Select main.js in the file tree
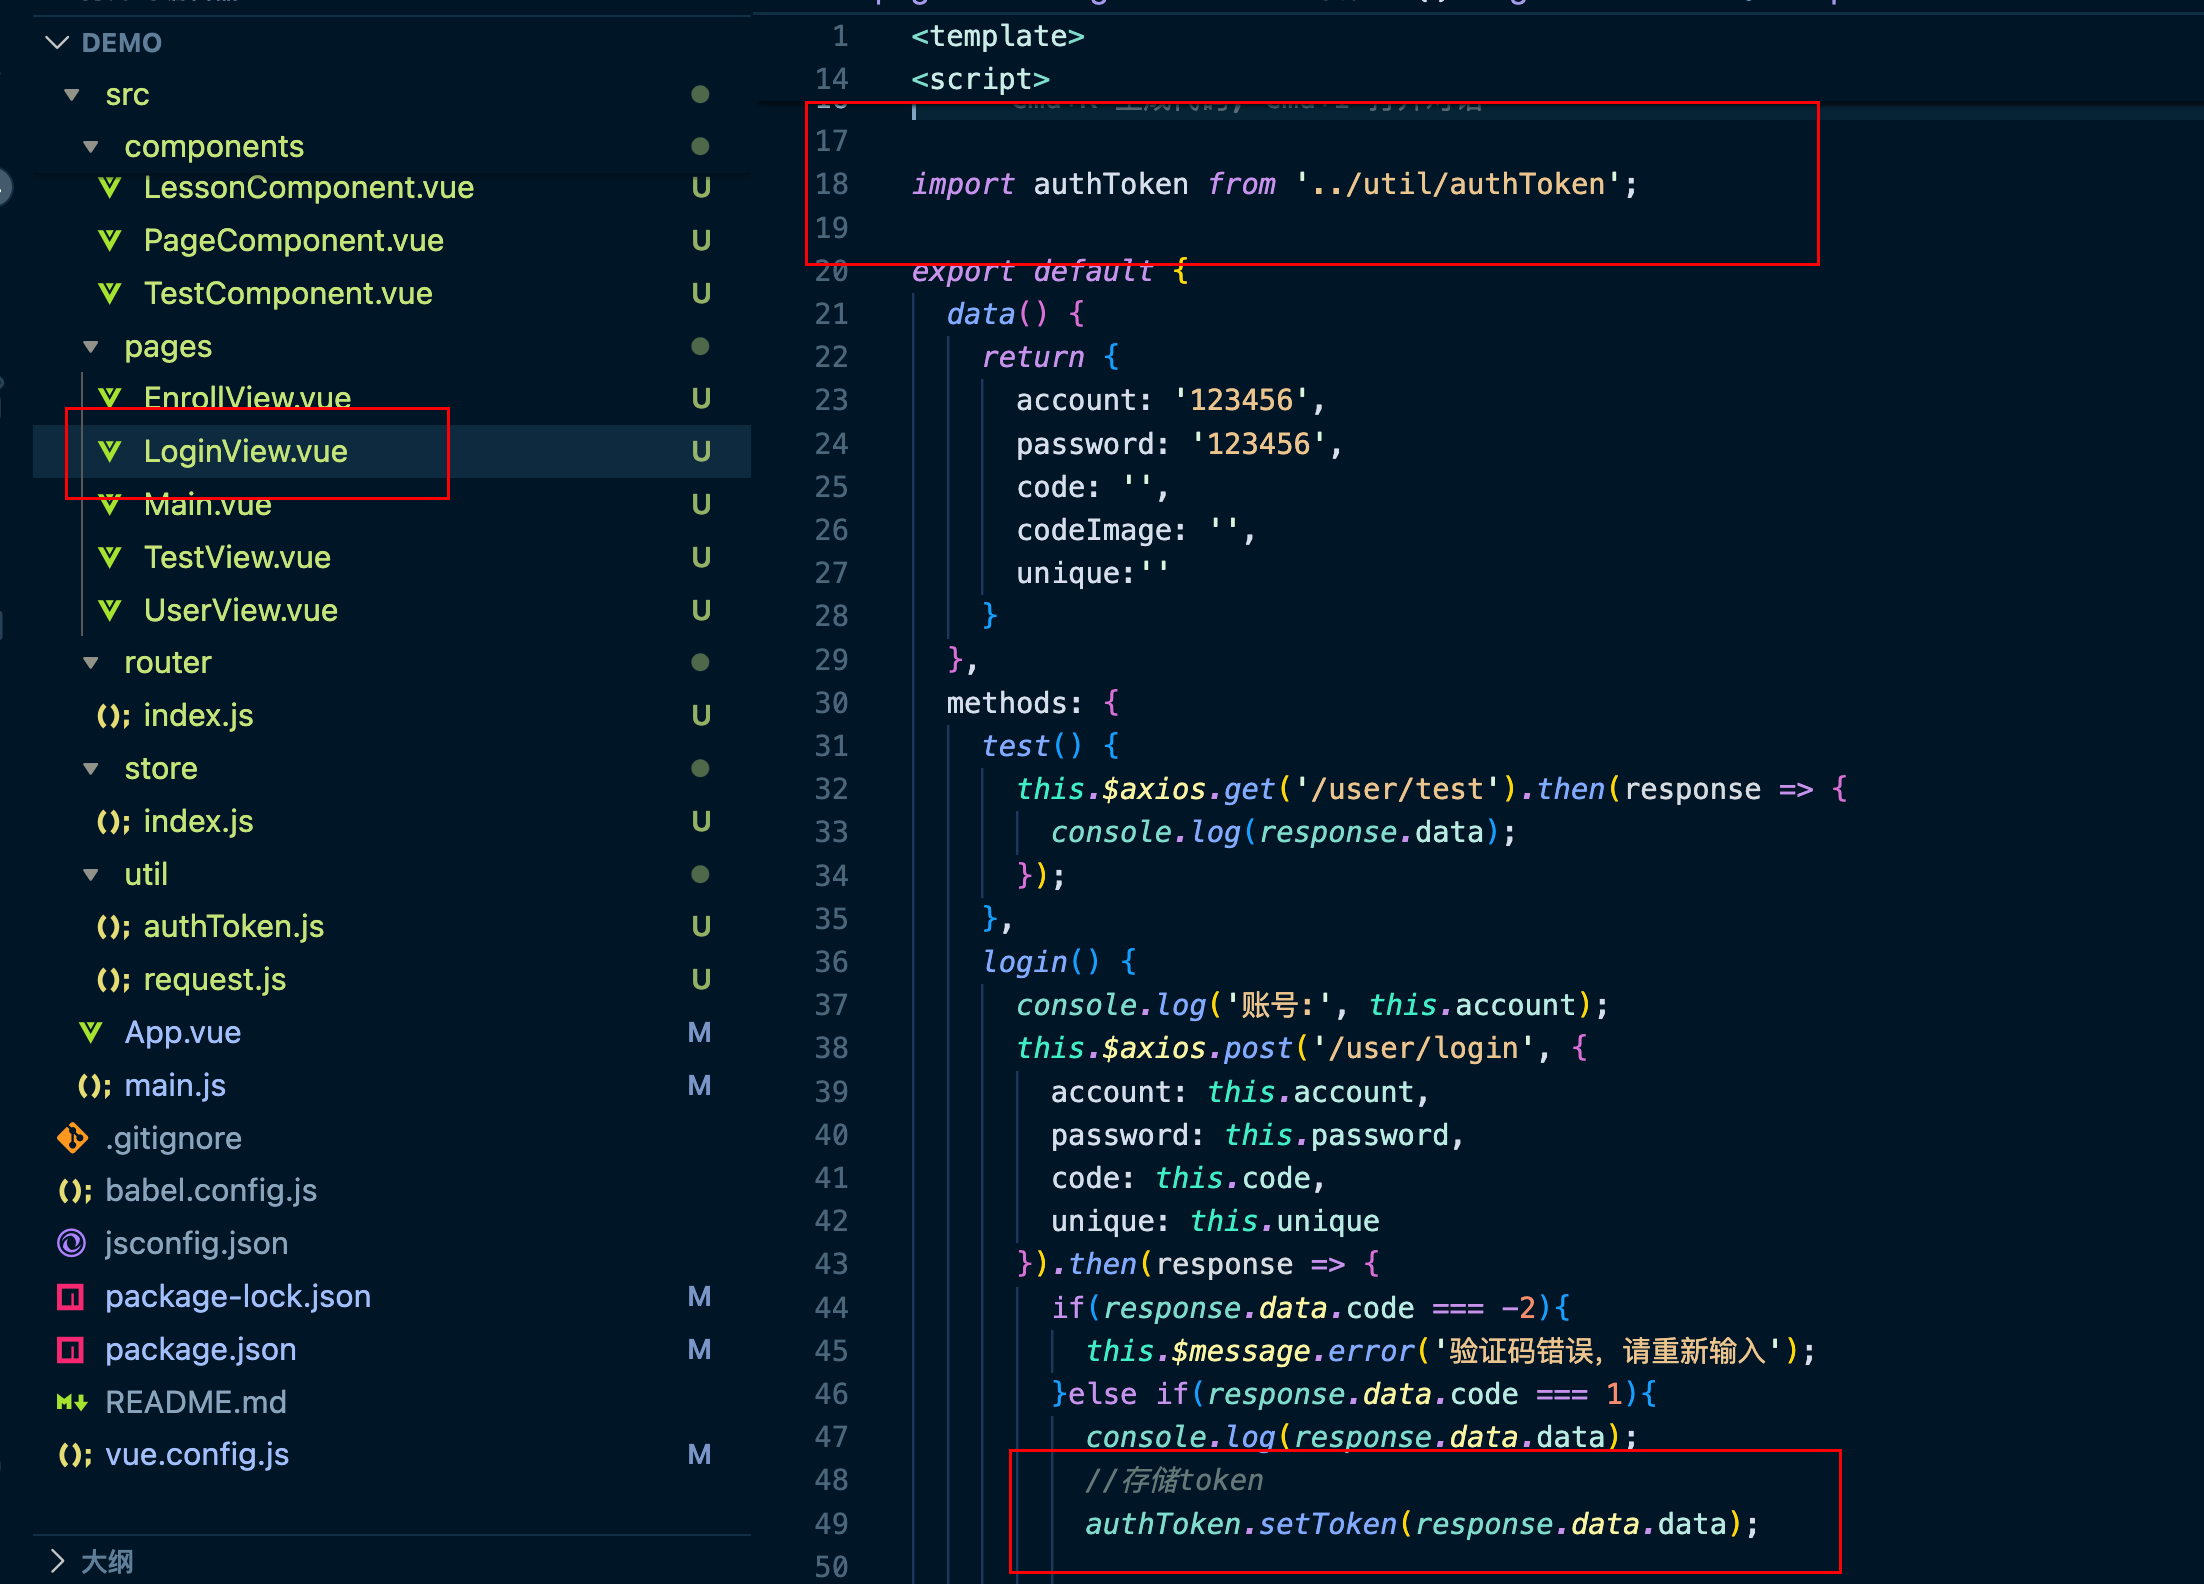The image size is (2204, 1584). tap(175, 1085)
